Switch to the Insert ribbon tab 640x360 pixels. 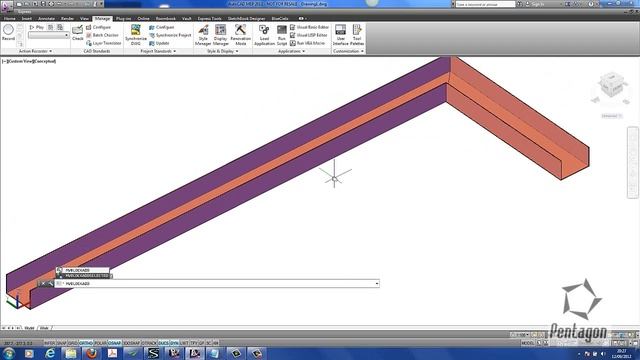pos(27,18)
